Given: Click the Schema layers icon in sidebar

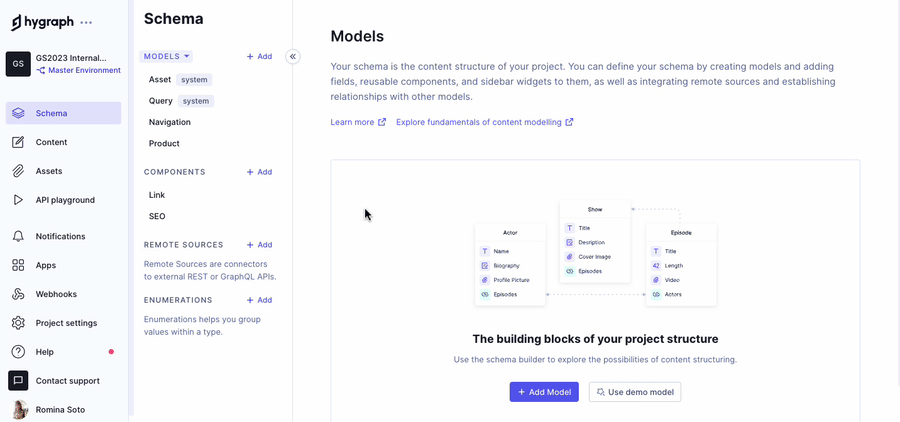Looking at the screenshot, I should [18, 113].
